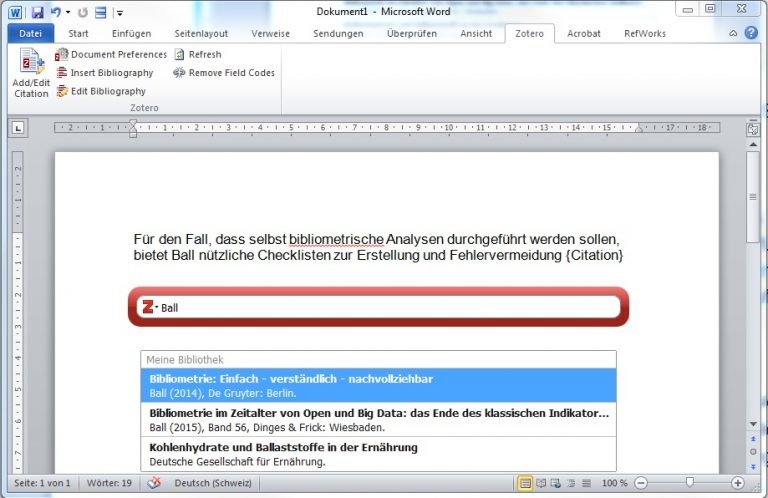
Task: Click the previous page browse button
Action: click(753, 439)
